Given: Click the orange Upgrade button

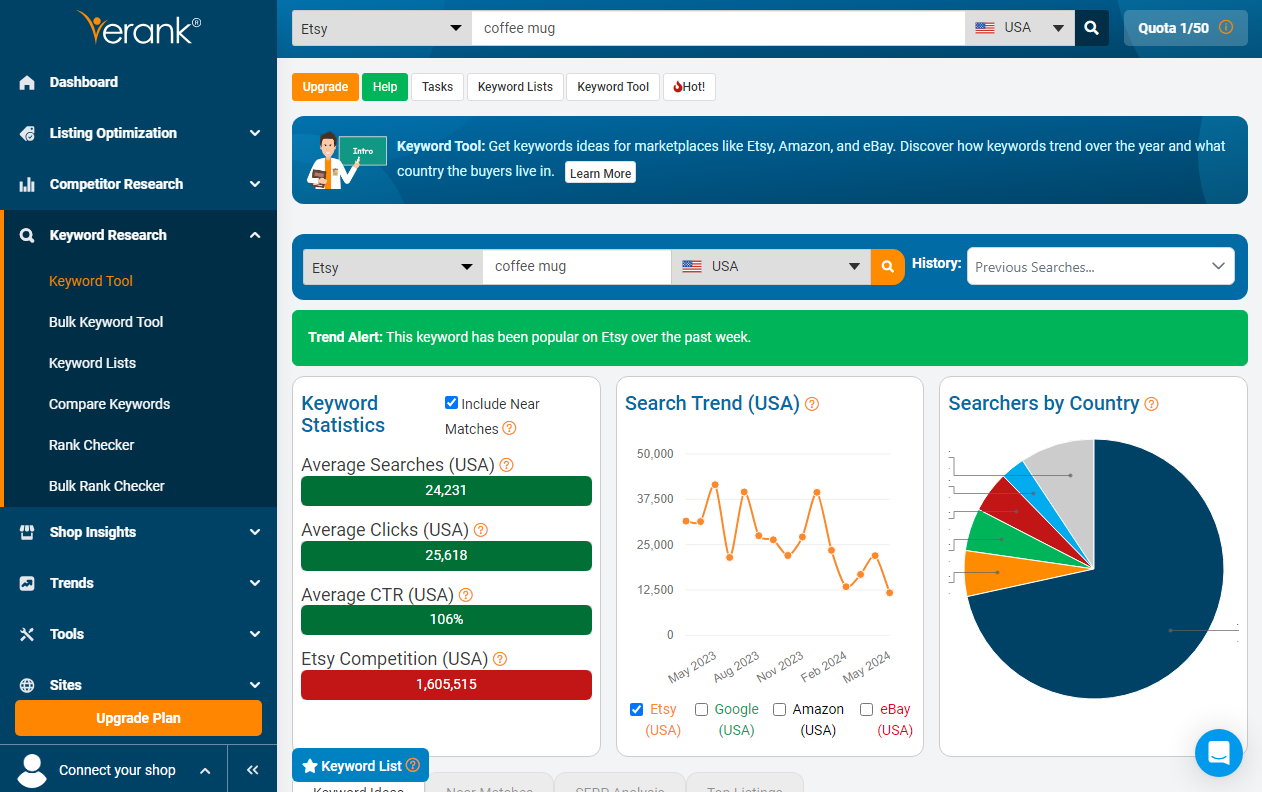Looking at the screenshot, I should (x=325, y=87).
